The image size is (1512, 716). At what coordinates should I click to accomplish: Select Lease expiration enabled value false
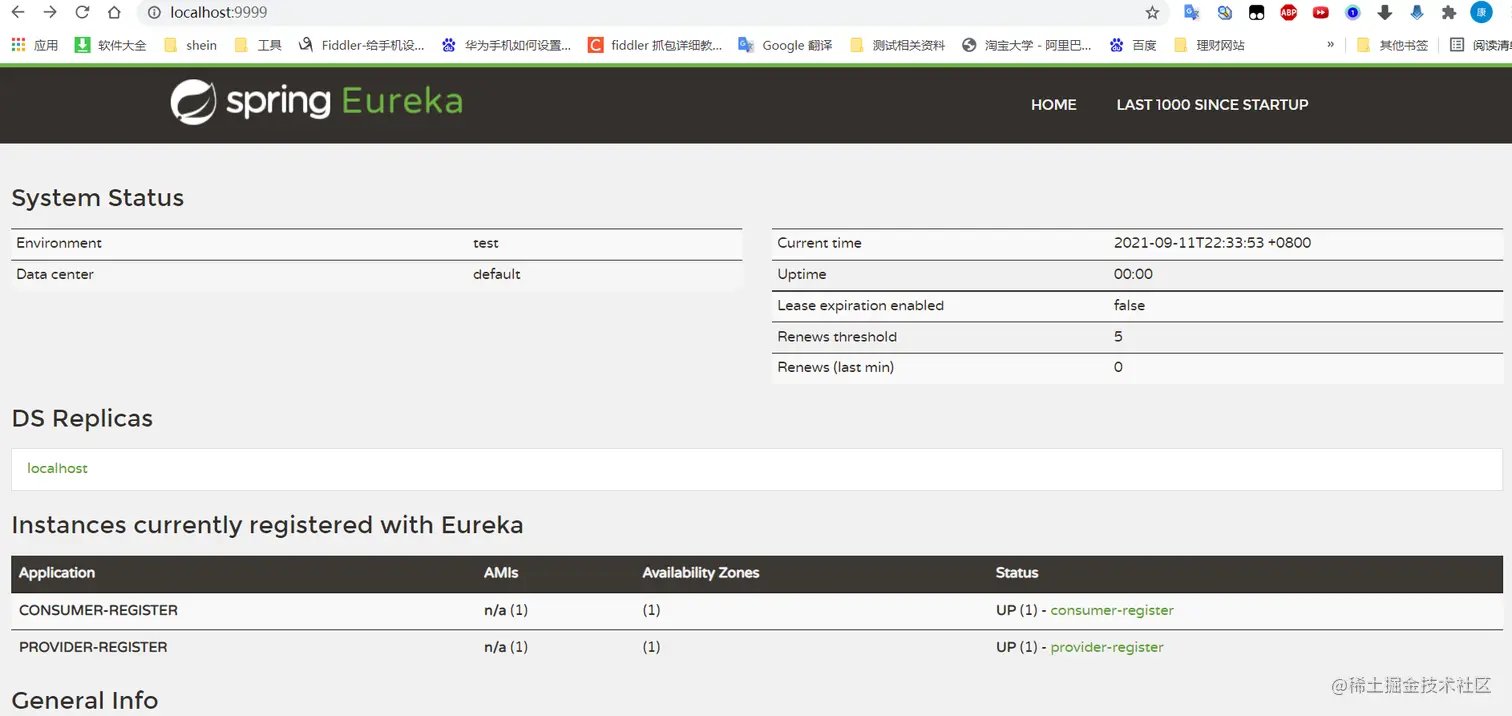[1129, 305]
